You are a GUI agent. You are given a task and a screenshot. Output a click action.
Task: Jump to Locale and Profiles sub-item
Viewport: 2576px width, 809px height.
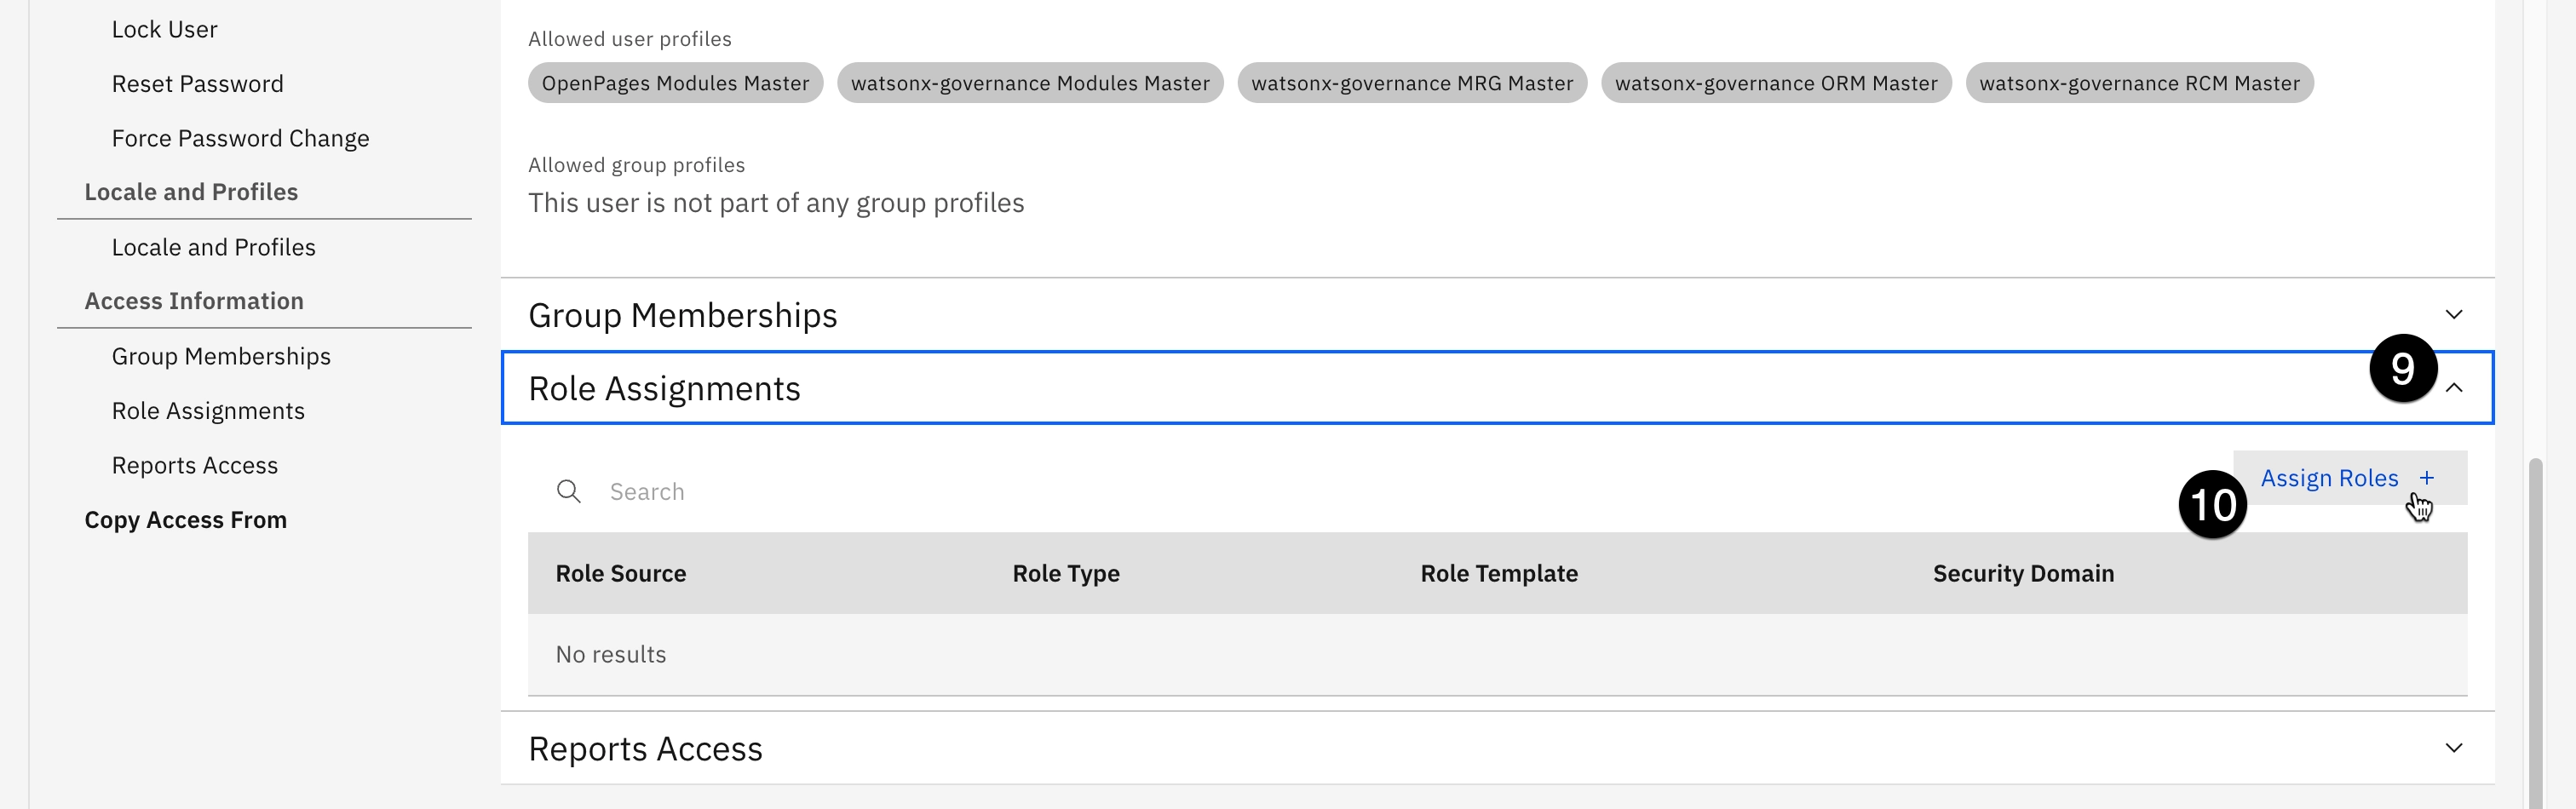pos(213,247)
